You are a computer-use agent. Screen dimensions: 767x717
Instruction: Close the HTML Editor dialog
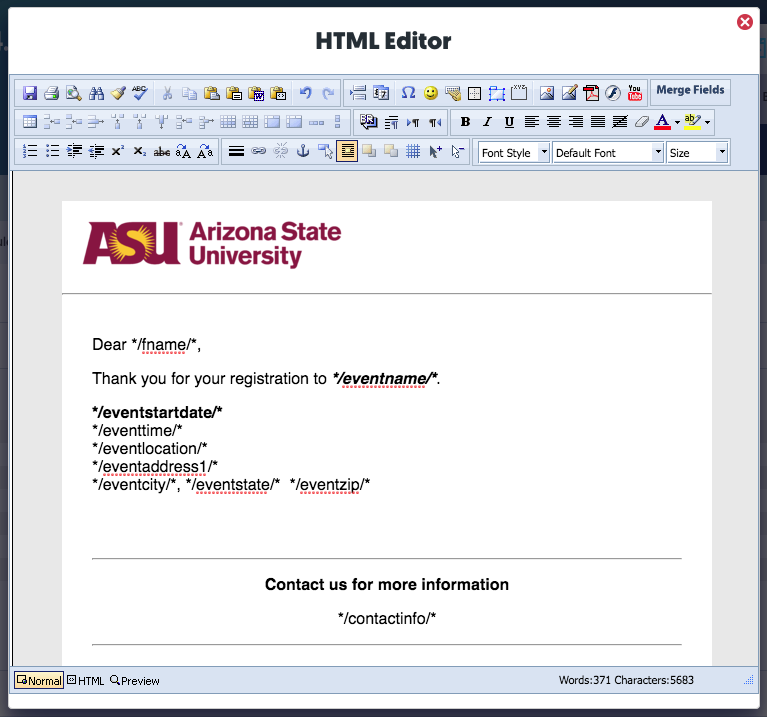coord(744,22)
